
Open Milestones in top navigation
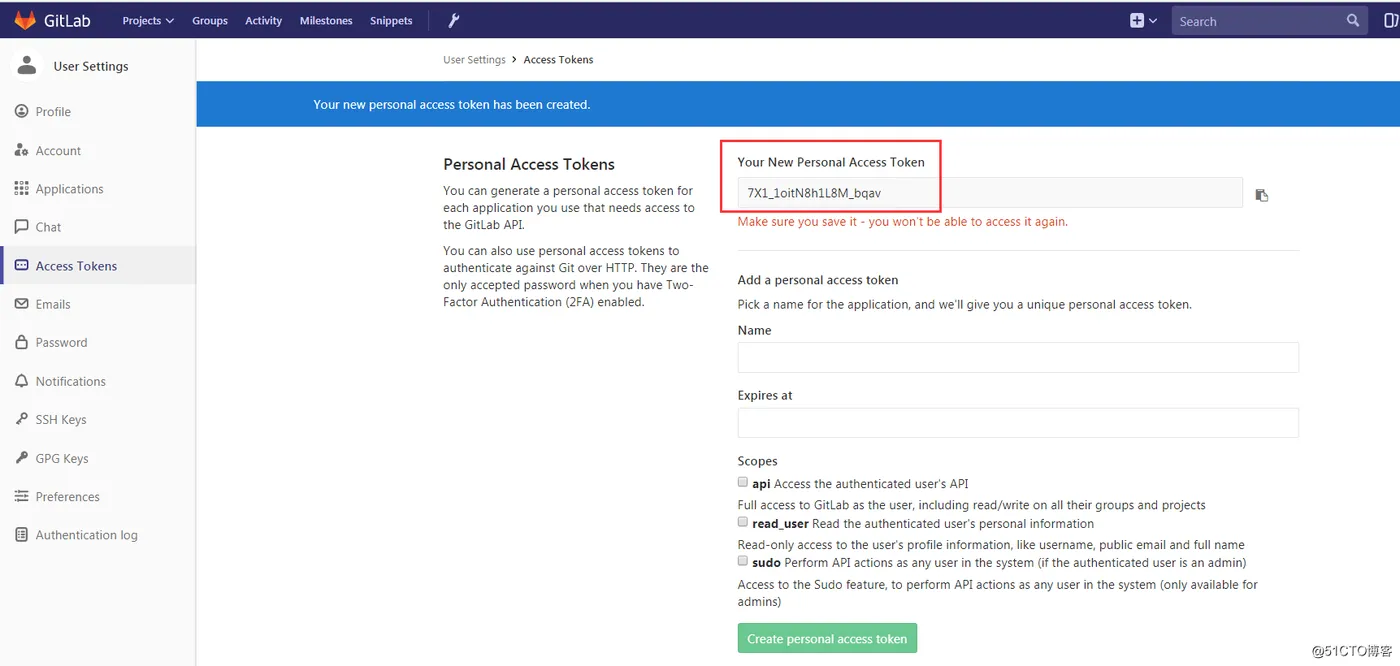(326, 20)
